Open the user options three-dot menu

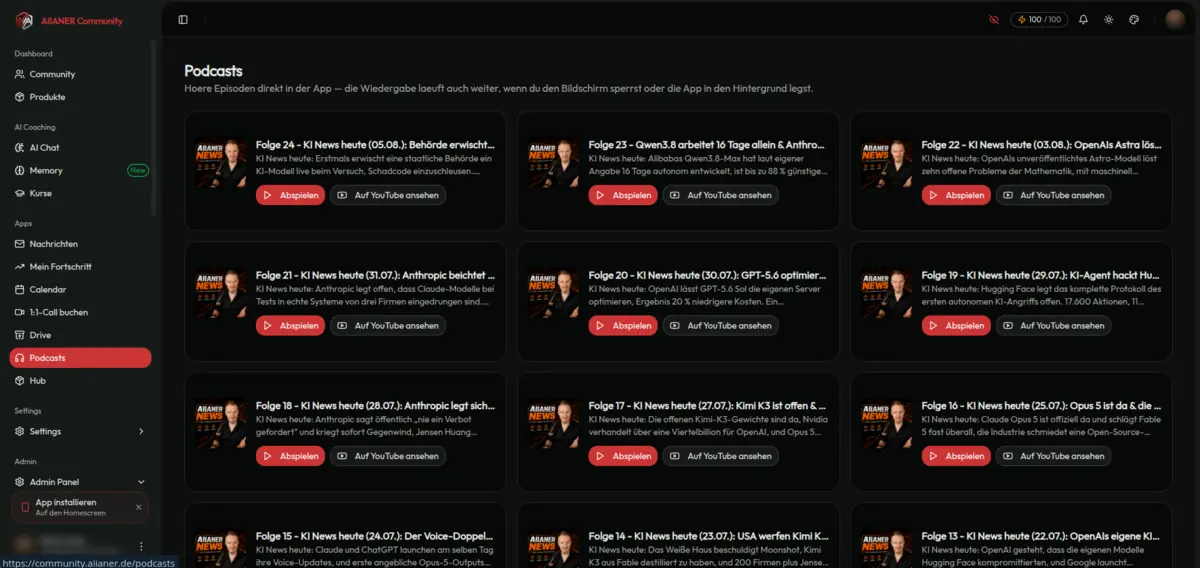[141, 547]
